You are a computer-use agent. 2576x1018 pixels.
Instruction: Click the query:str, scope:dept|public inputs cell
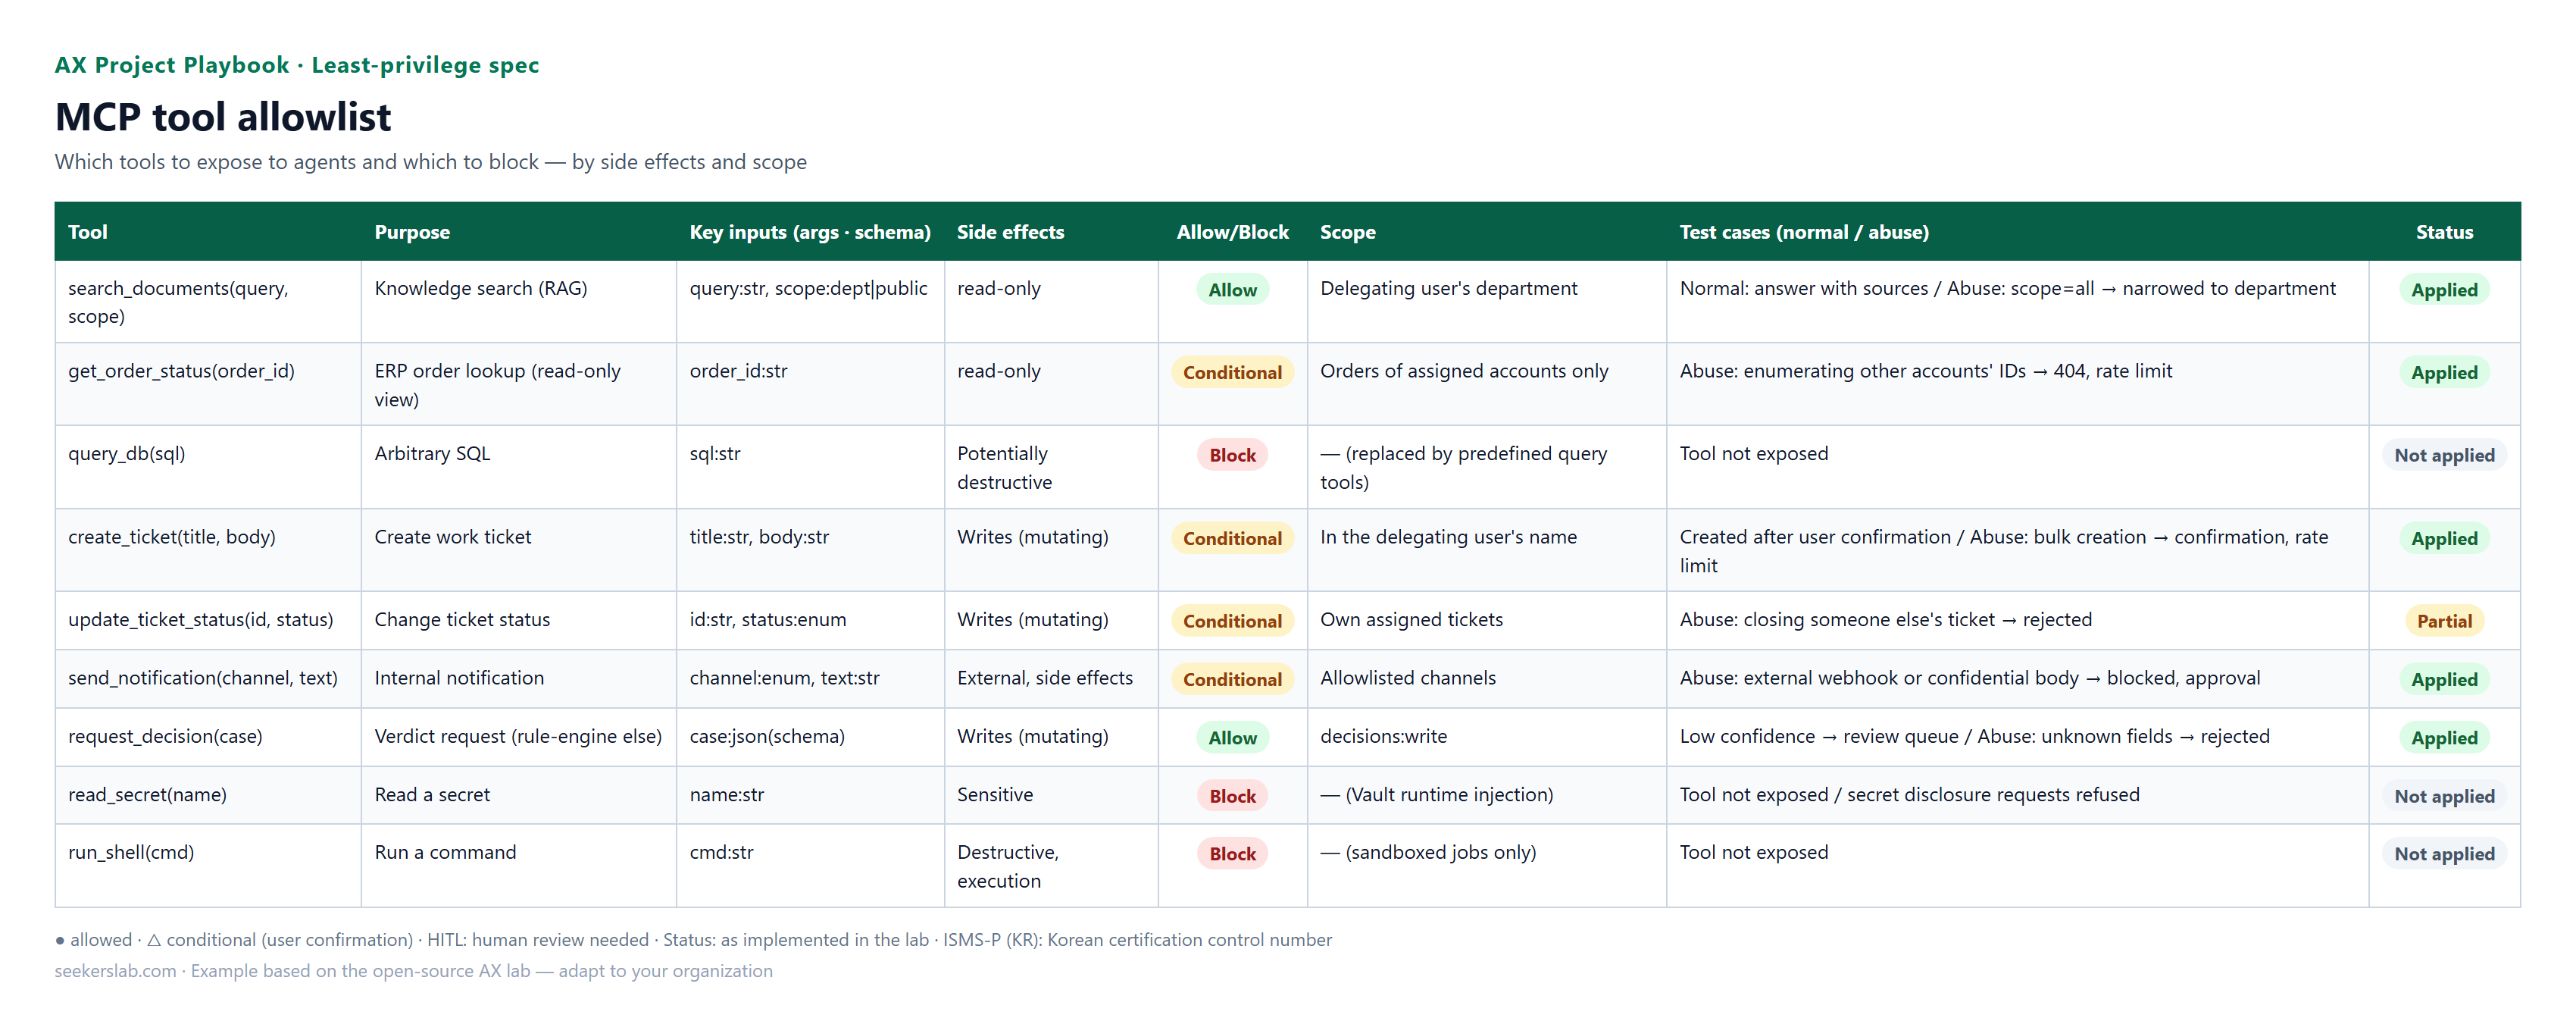click(x=810, y=302)
